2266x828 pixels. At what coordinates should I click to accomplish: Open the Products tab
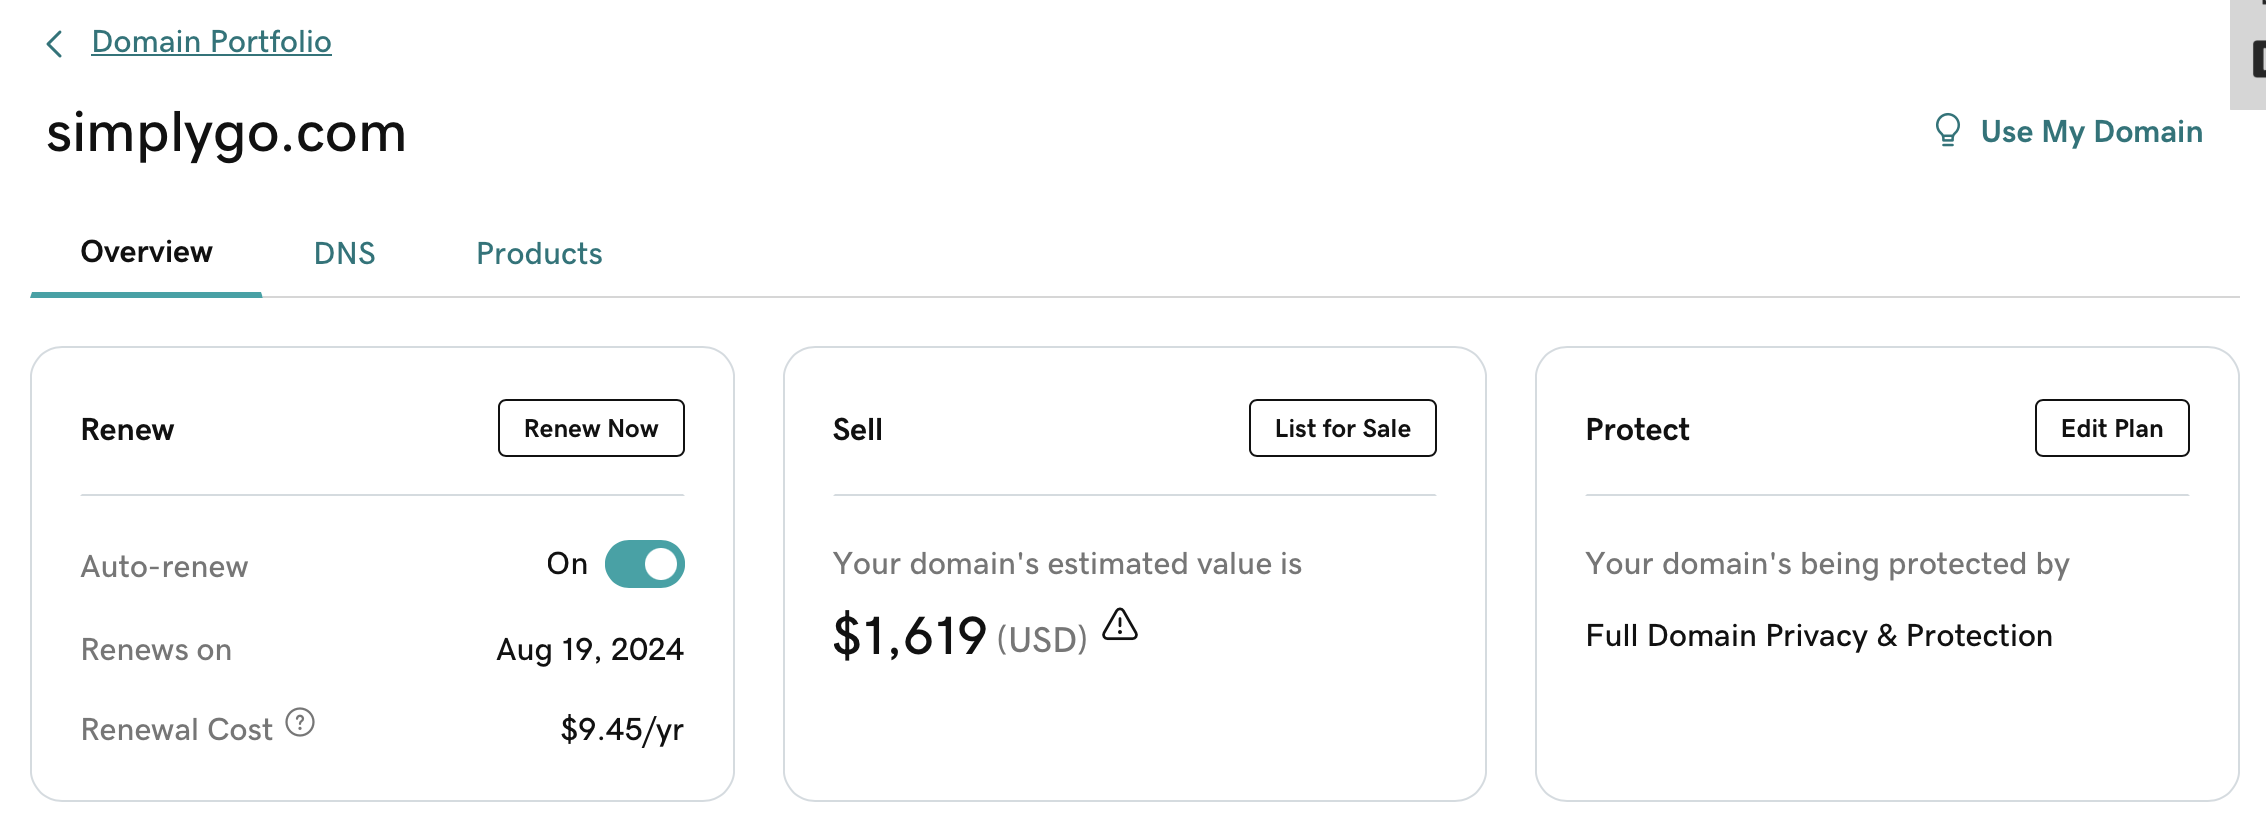point(539,253)
